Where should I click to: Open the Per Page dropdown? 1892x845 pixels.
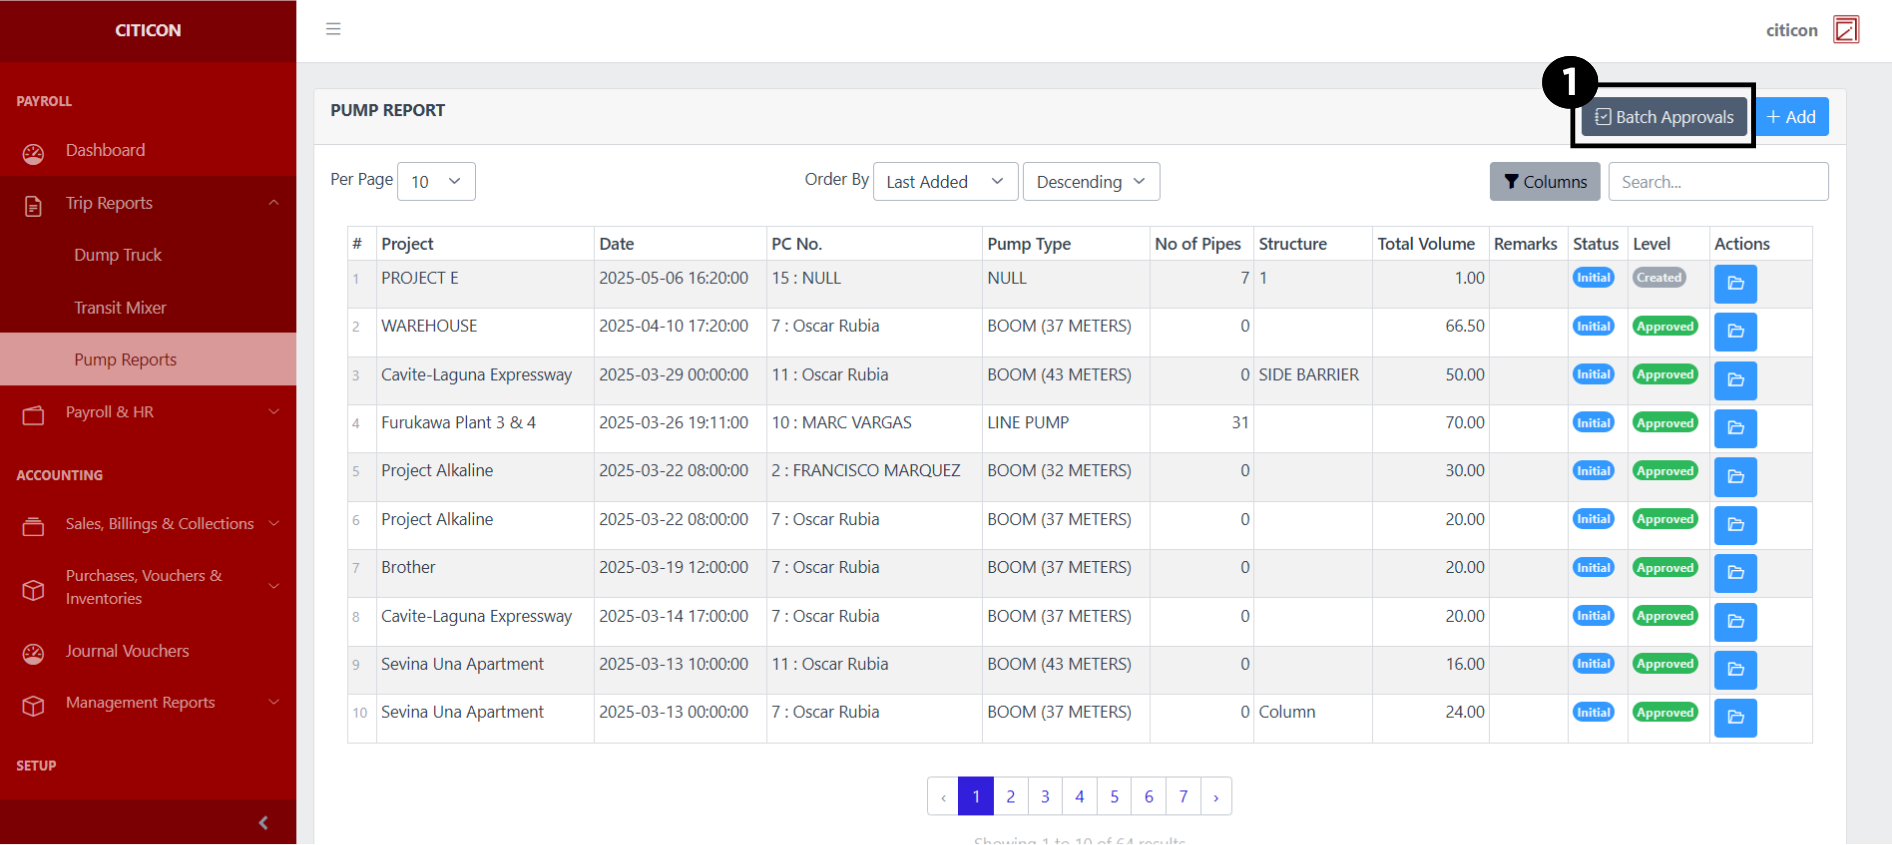pos(436,182)
